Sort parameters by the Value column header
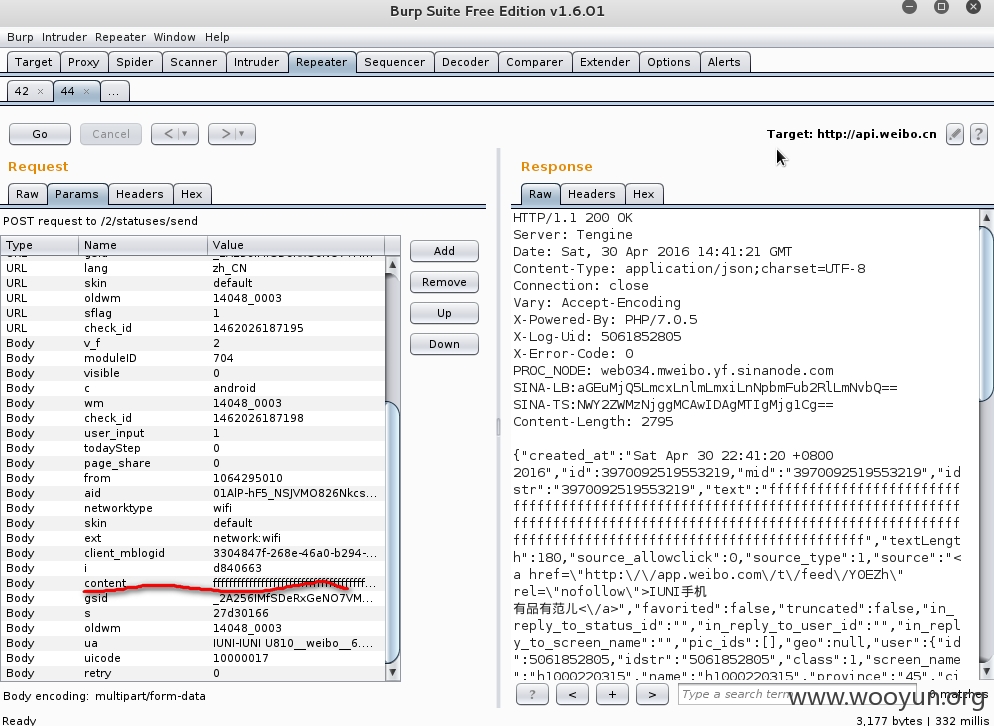The image size is (994, 726). (x=295, y=245)
